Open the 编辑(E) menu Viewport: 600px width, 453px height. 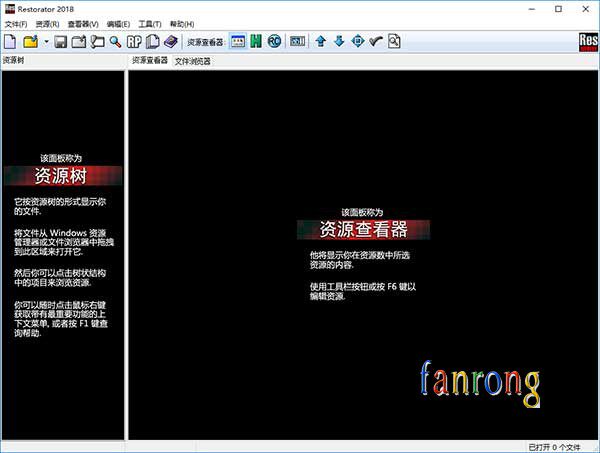click(x=118, y=24)
